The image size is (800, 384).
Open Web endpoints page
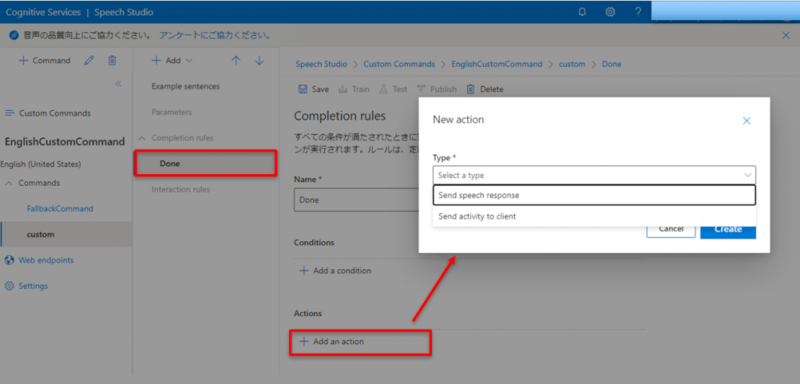click(x=39, y=260)
